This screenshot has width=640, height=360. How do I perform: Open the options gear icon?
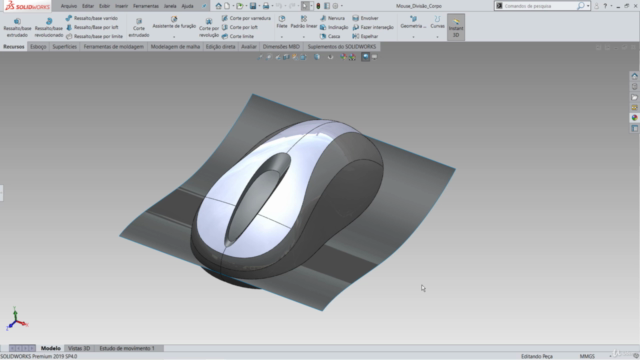point(335,6)
